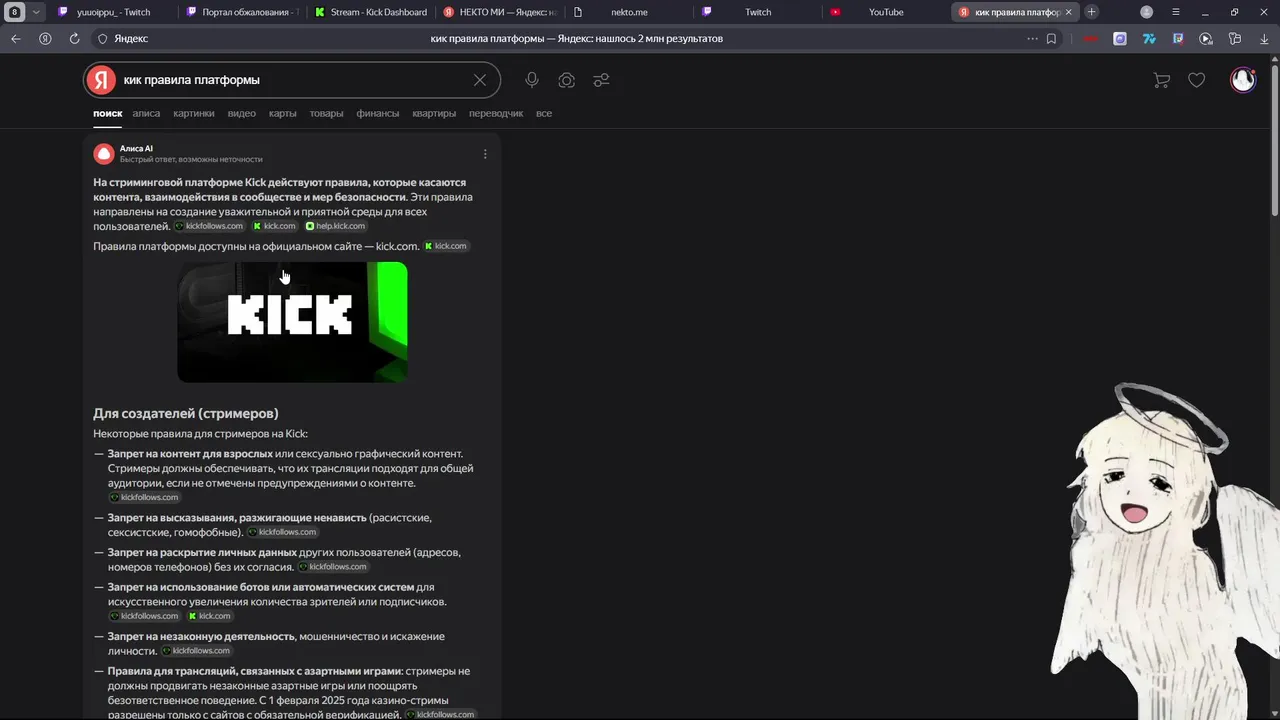This screenshot has width=1280, height=720.
Task: Click the page vertical scrollbar thumb
Action: pyautogui.click(x=1274, y=140)
